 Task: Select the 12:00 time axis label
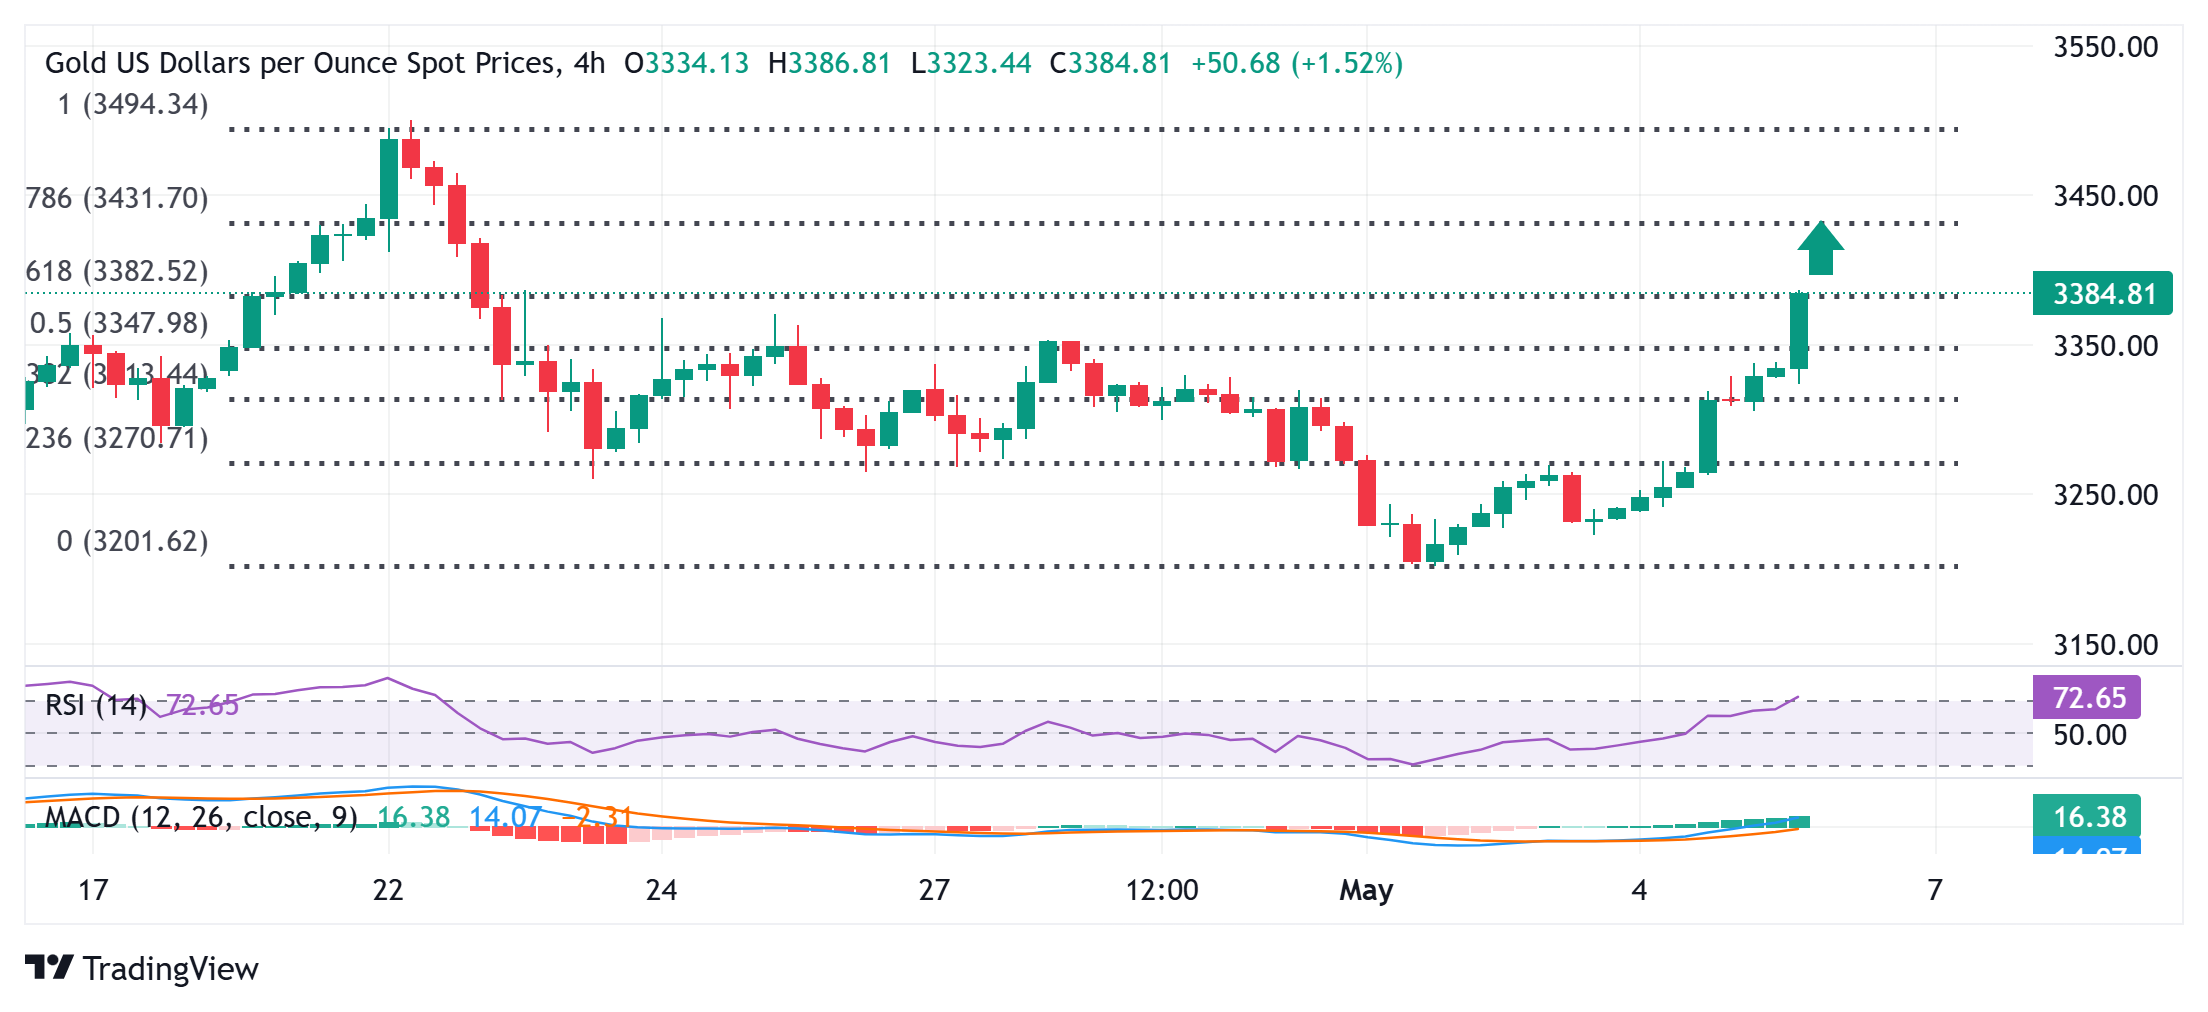(x=1161, y=890)
